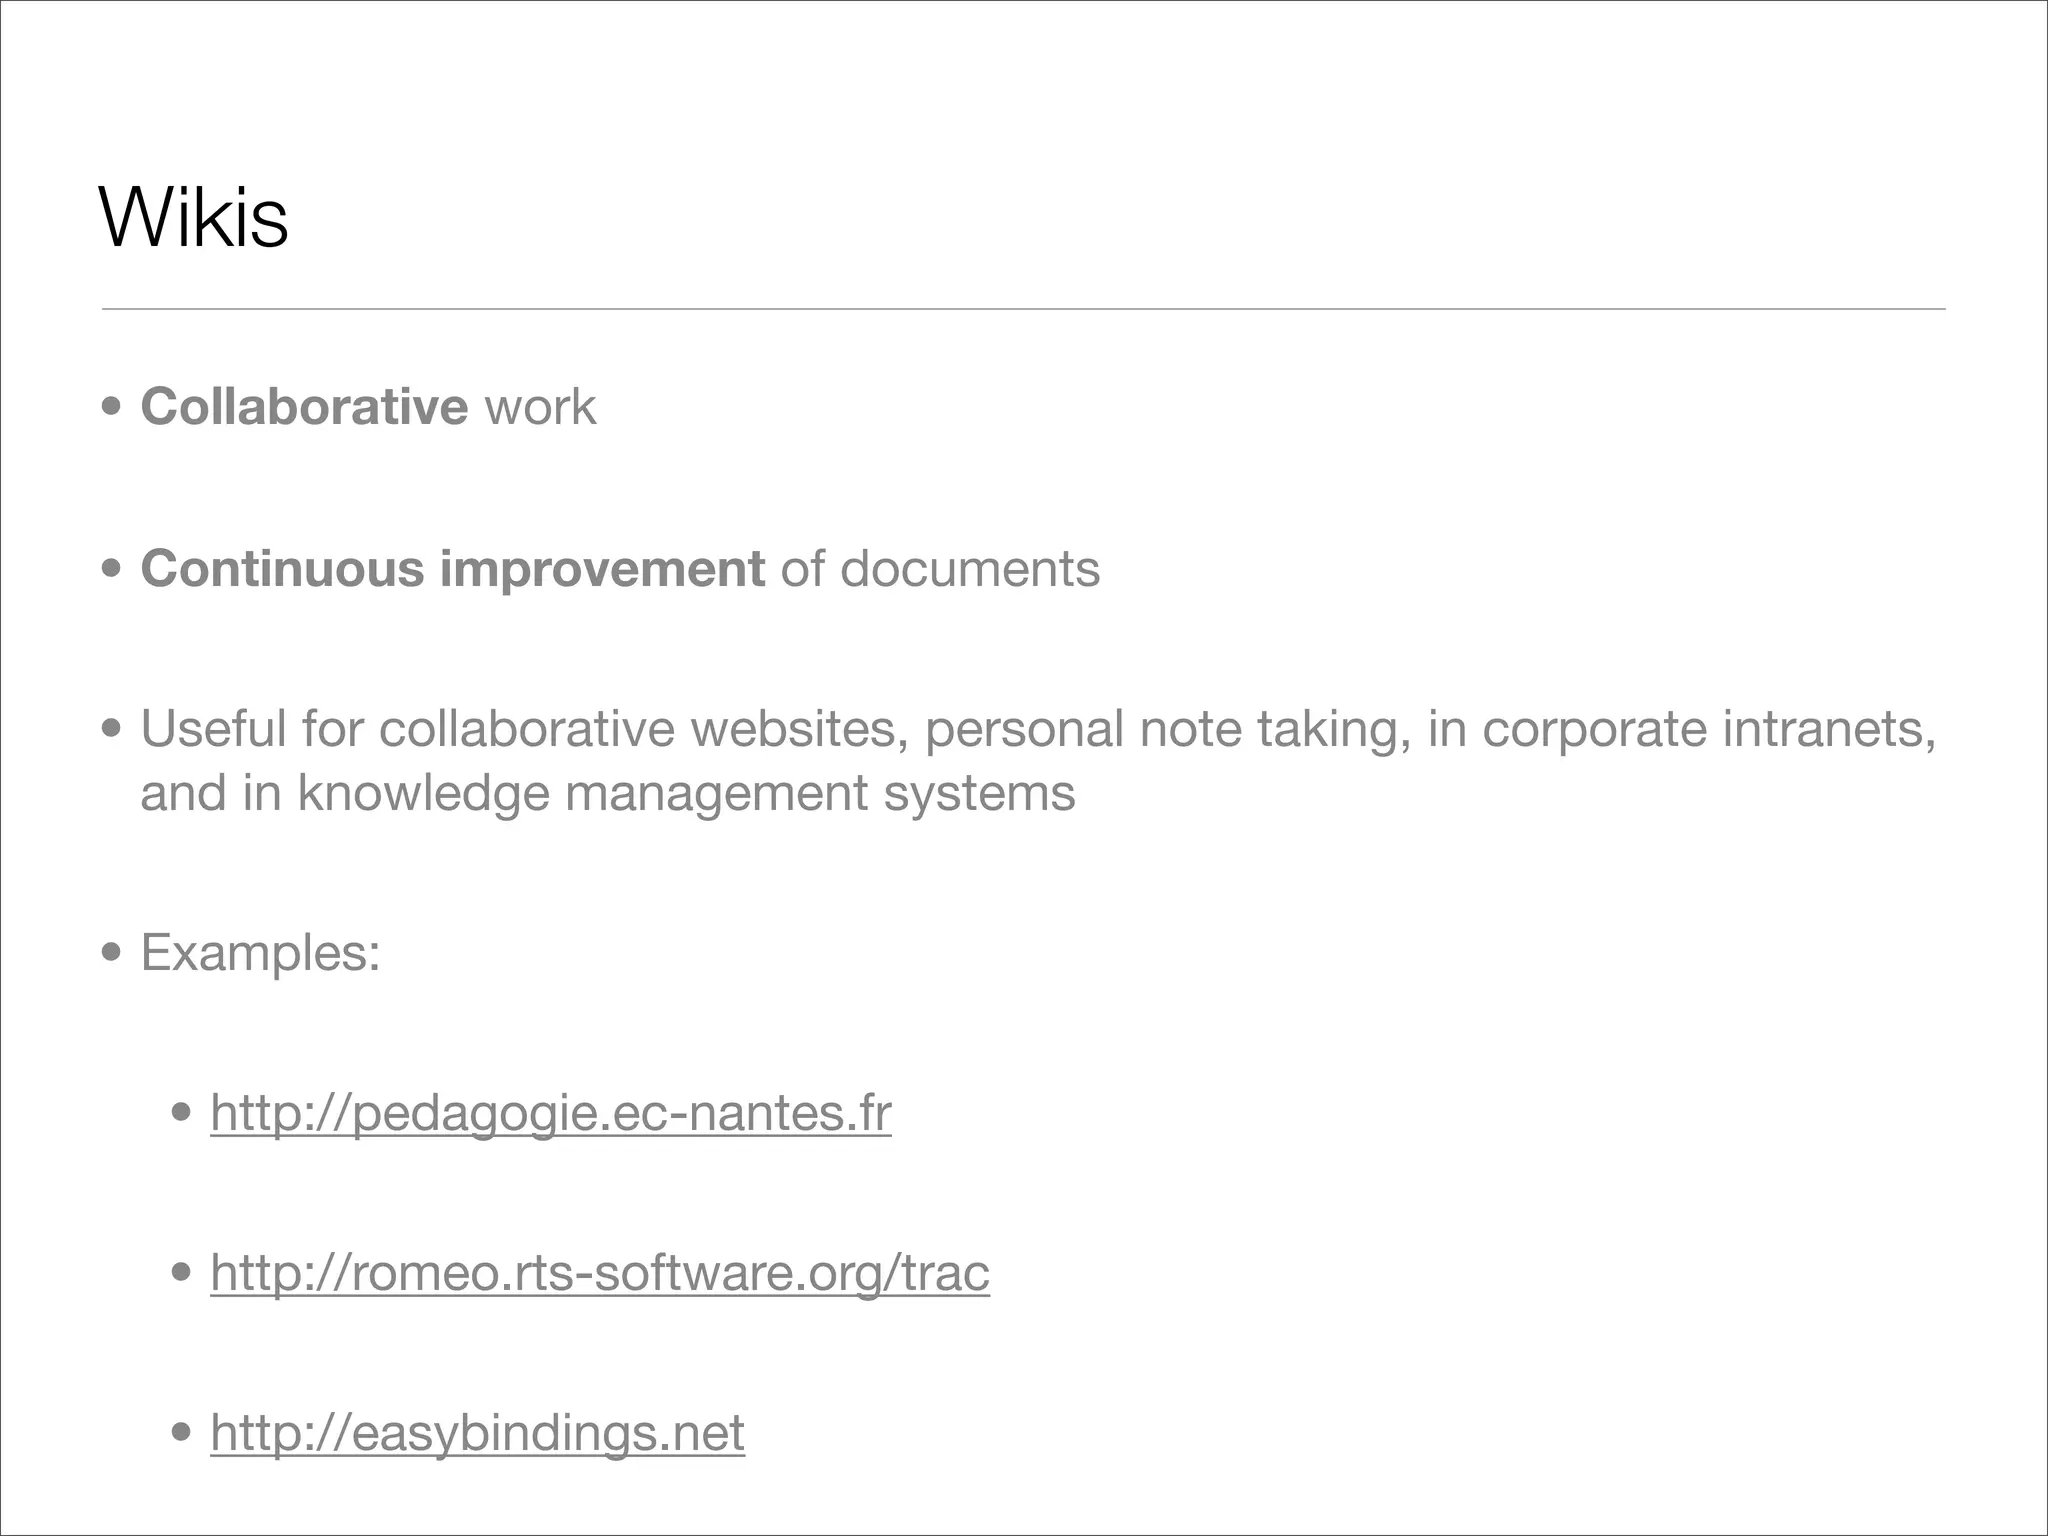This screenshot has width=2048, height=1536.
Task: Click the 'and in knowledge management systems' line
Action: pyautogui.click(x=608, y=793)
